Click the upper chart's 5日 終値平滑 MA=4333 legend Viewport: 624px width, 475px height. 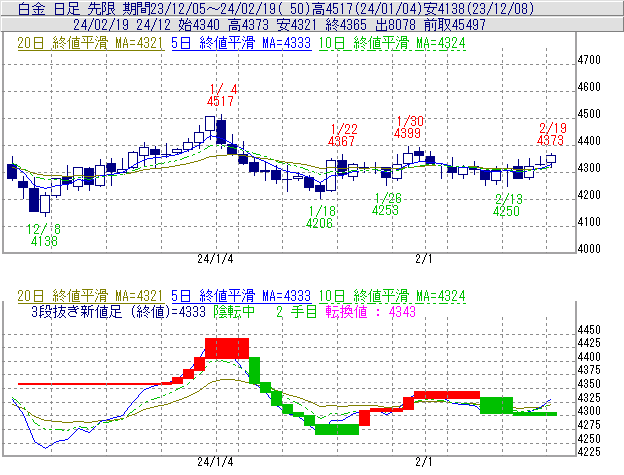[241, 43]
